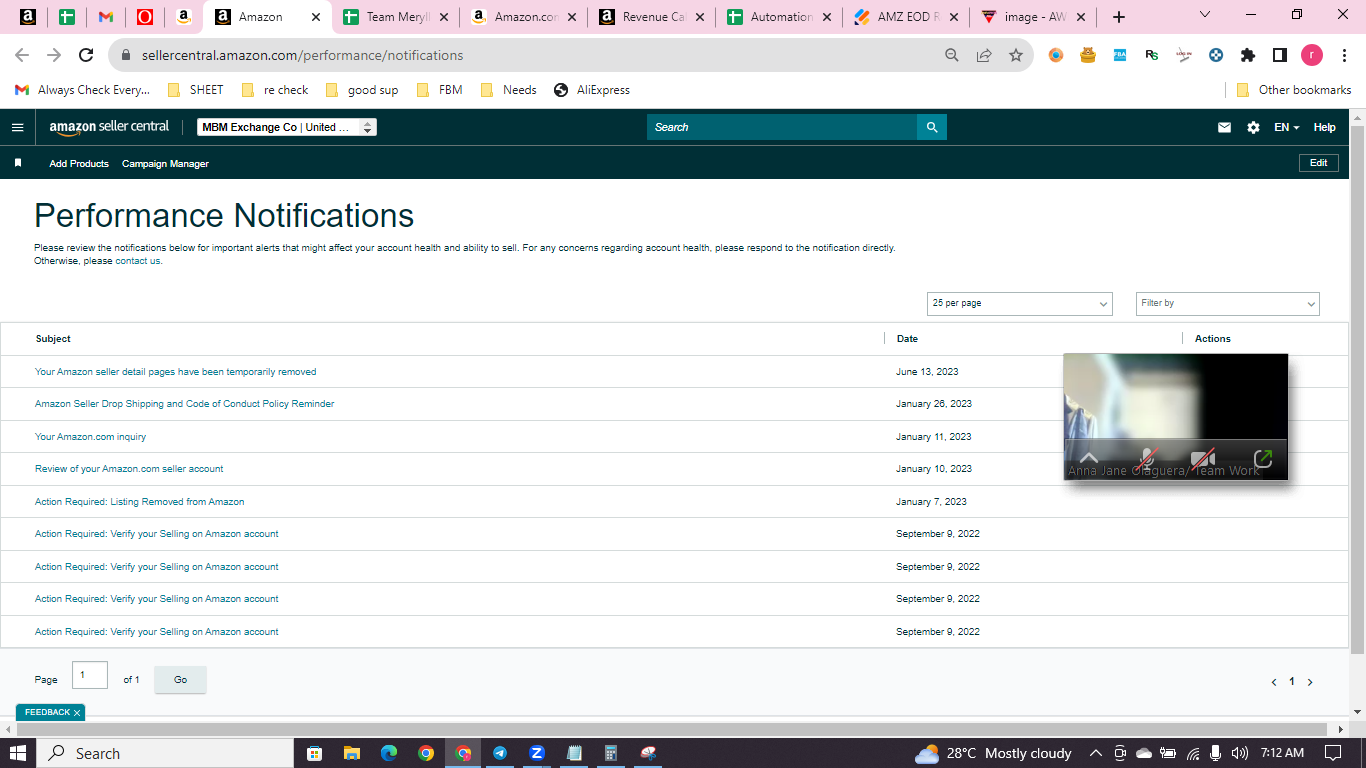The image size is (1366, 768).
Task: Click the browser vertical scrollbar
Action: click(1357, 390)
